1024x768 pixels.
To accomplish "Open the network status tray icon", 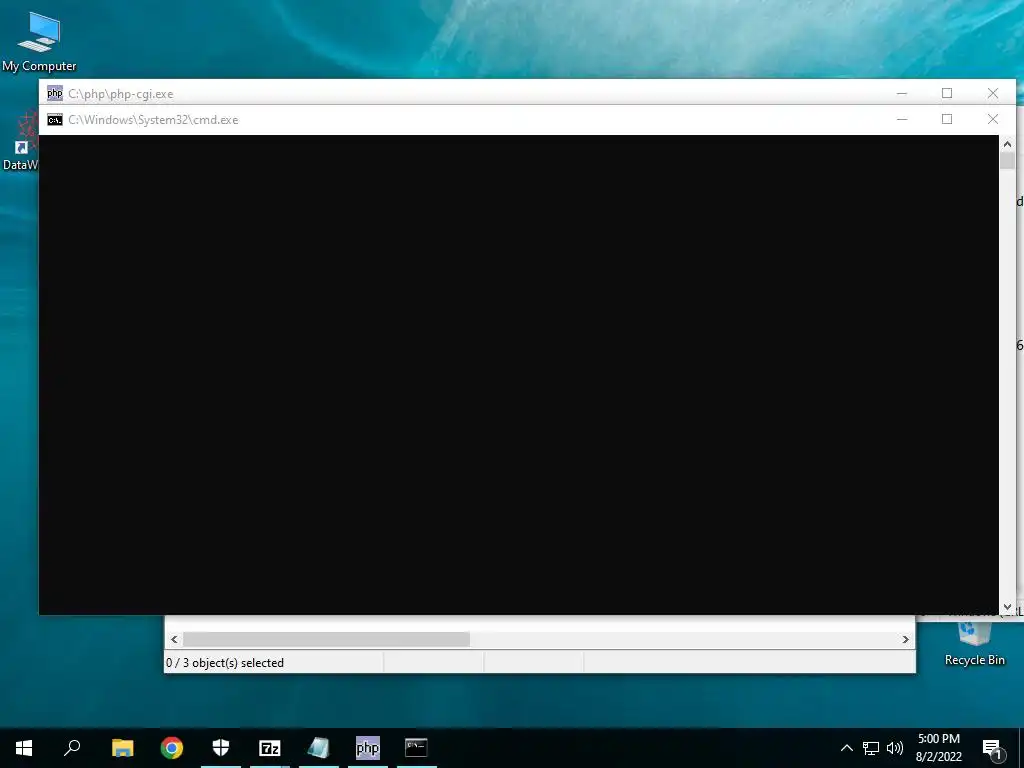I will click(871, 748).
